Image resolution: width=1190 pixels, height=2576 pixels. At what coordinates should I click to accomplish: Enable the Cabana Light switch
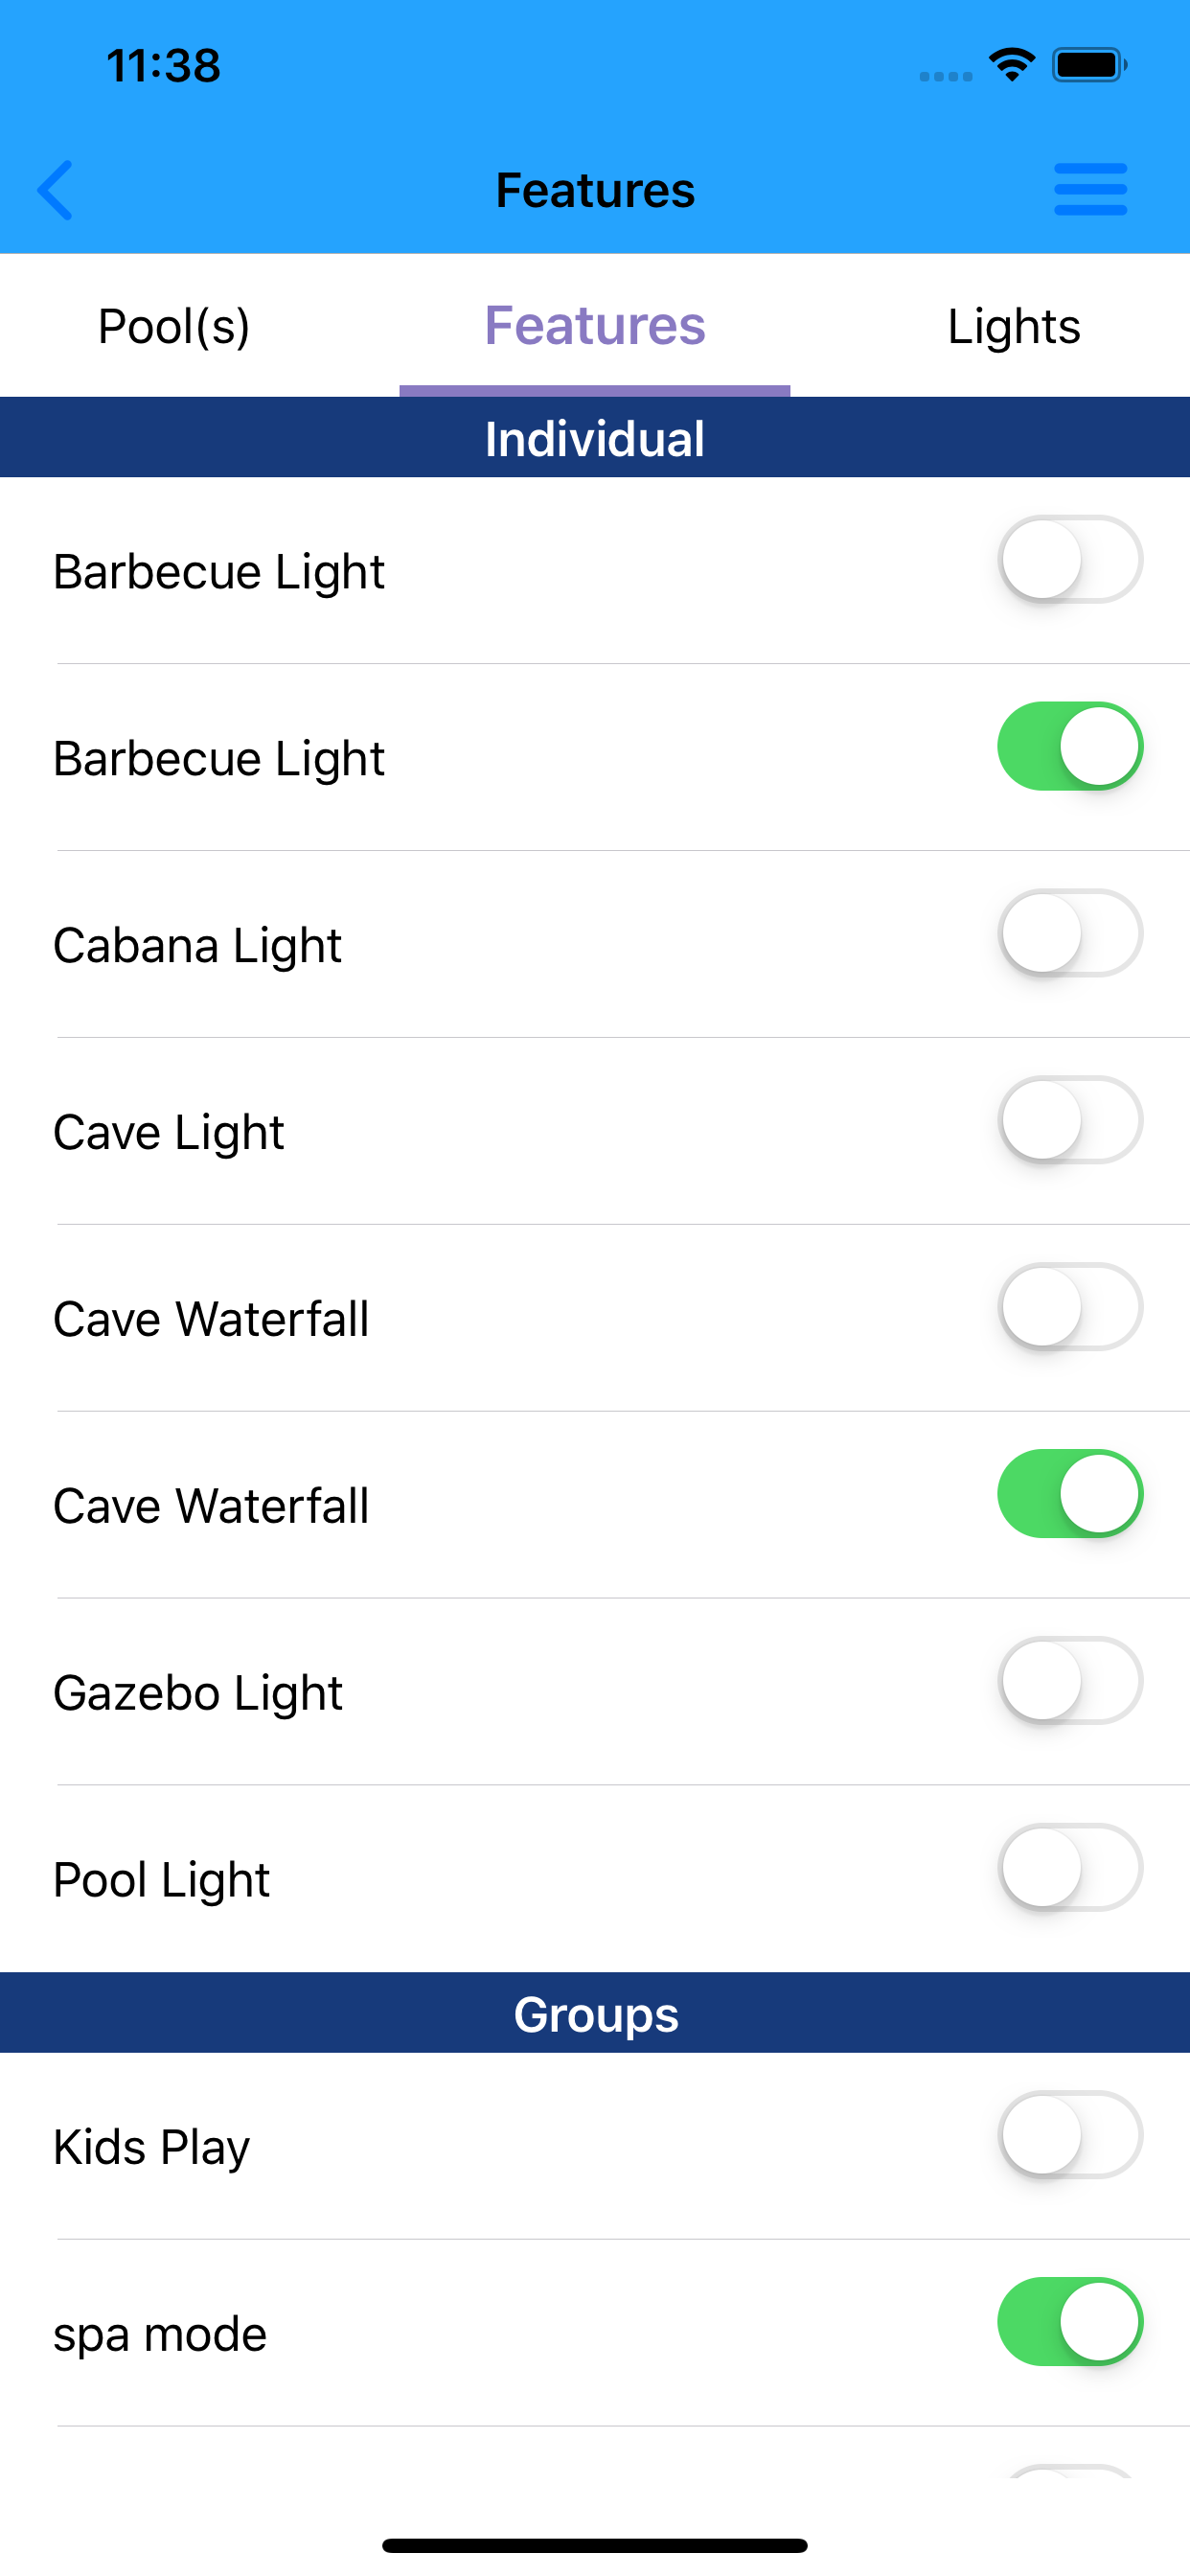(x=1070, y=933)
